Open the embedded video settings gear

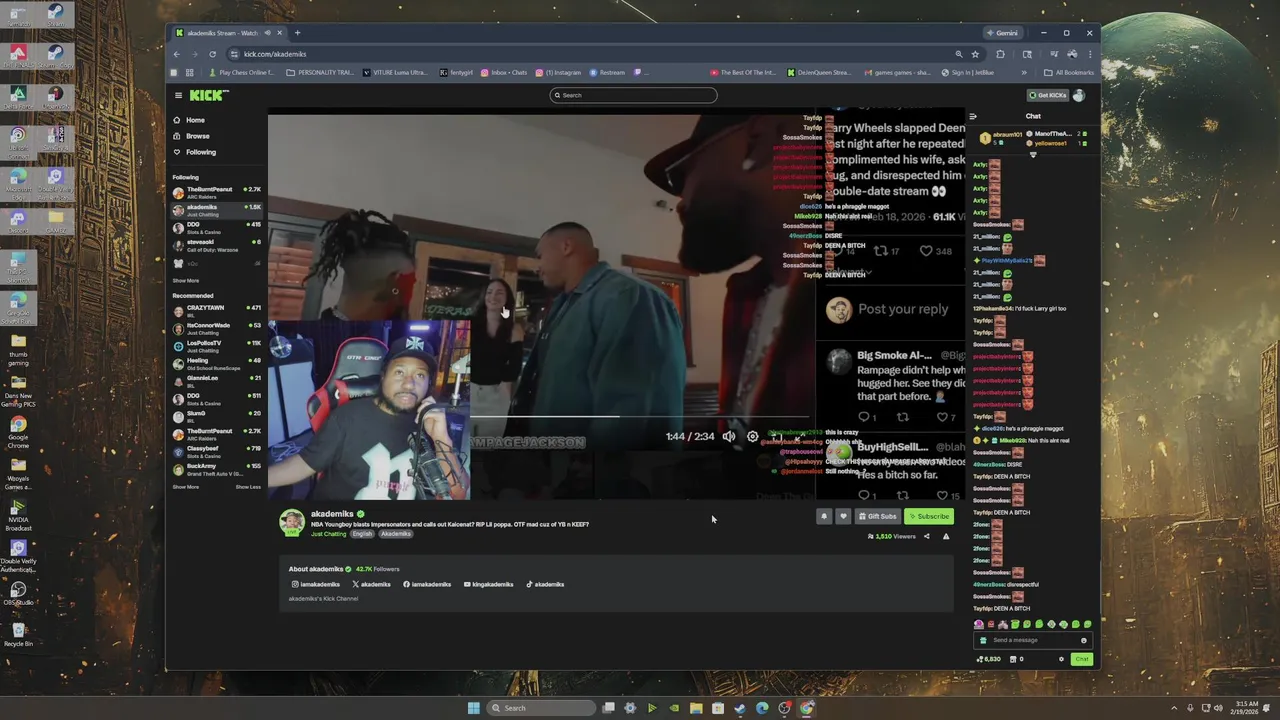pyautogui.click(x=753, y=437)
